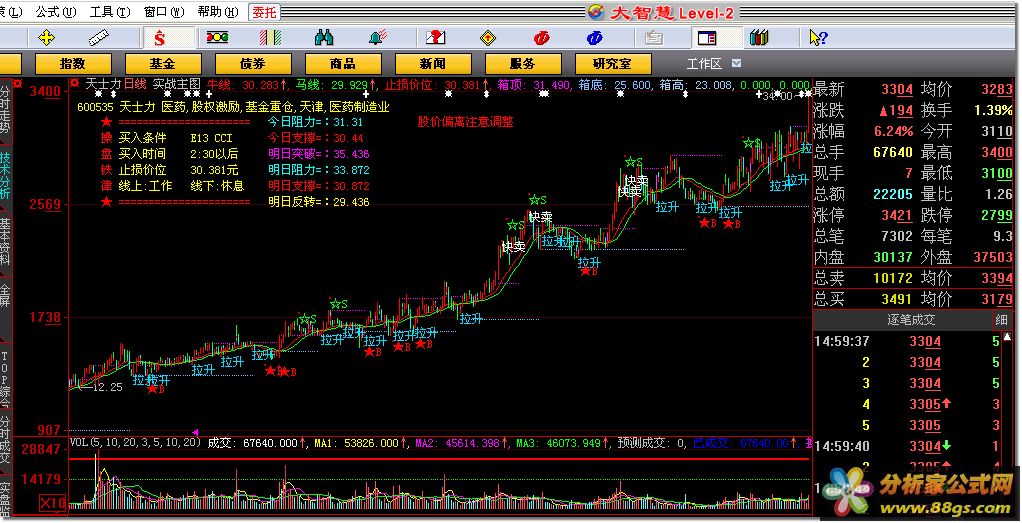Toggle the window layout toolbar icon
This screenshot has height=523, width=1022.
(706, 38)
